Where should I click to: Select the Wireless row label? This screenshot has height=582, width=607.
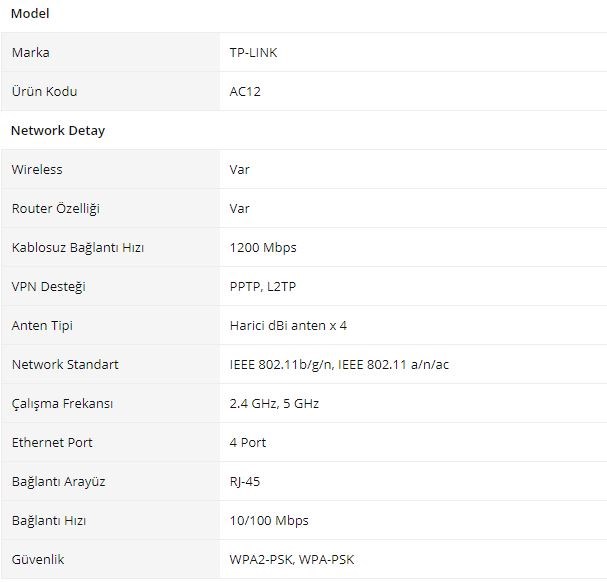(37, 170)
